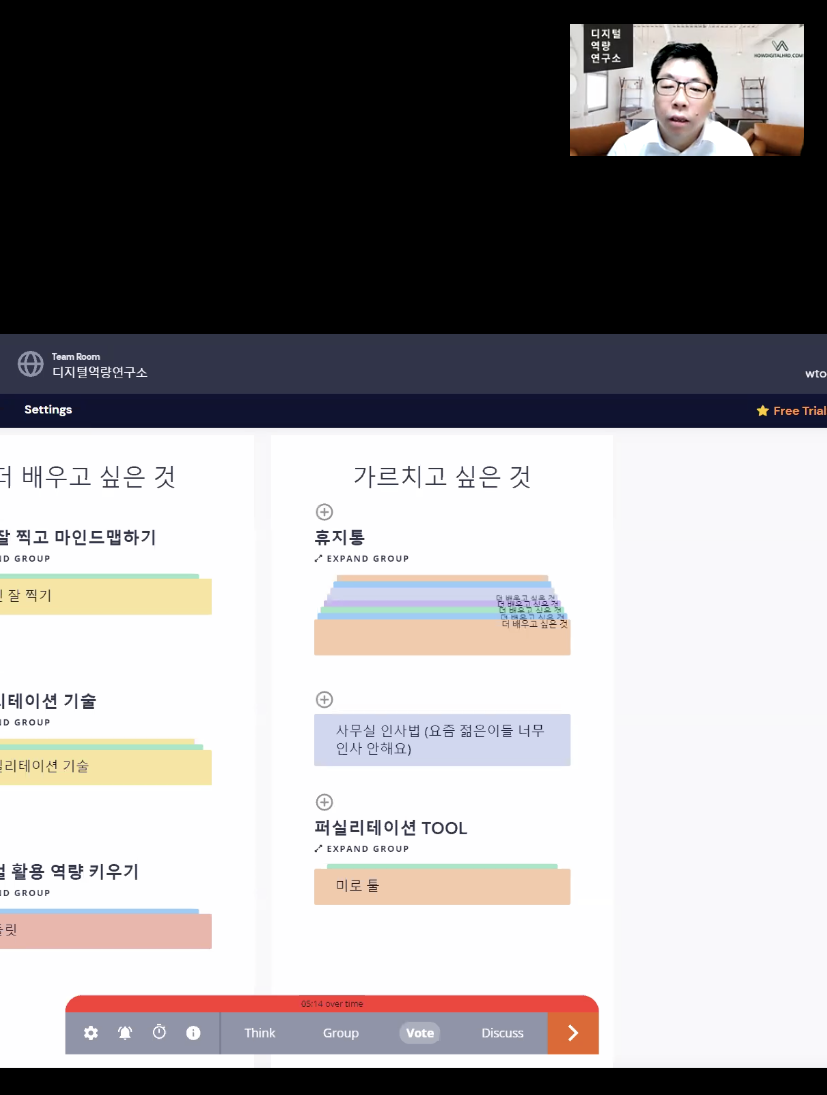Open the Settings menu

(48, 410)
